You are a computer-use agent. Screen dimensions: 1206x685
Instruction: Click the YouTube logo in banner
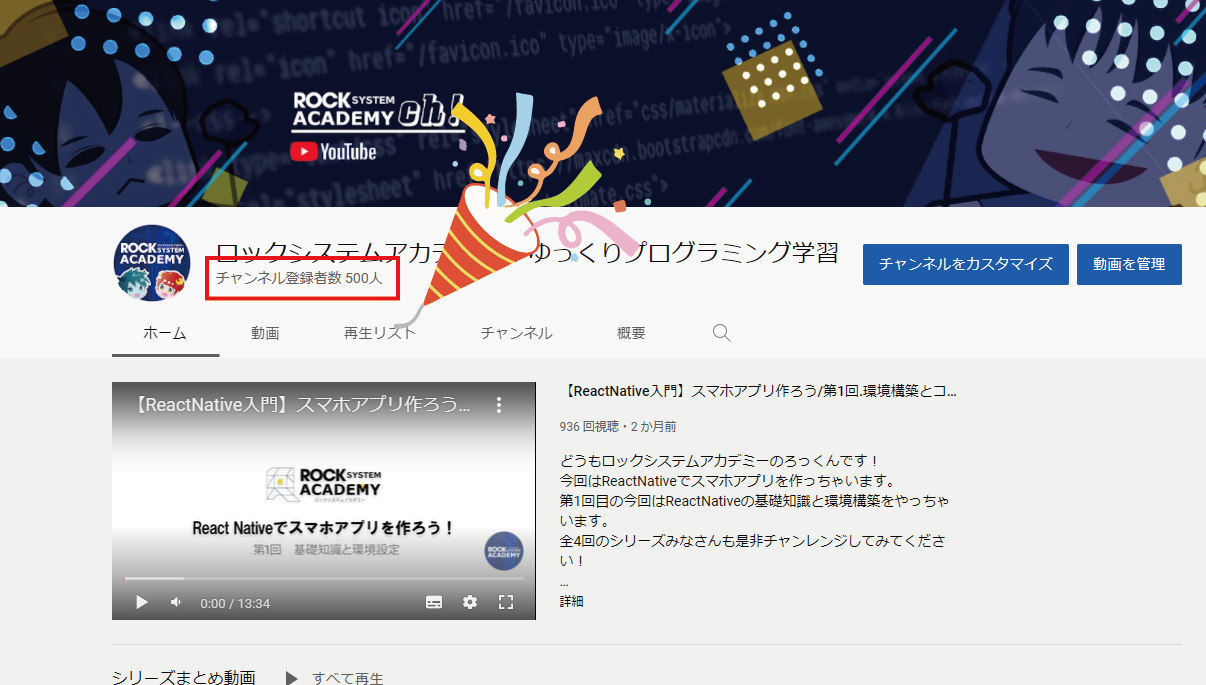333,152
